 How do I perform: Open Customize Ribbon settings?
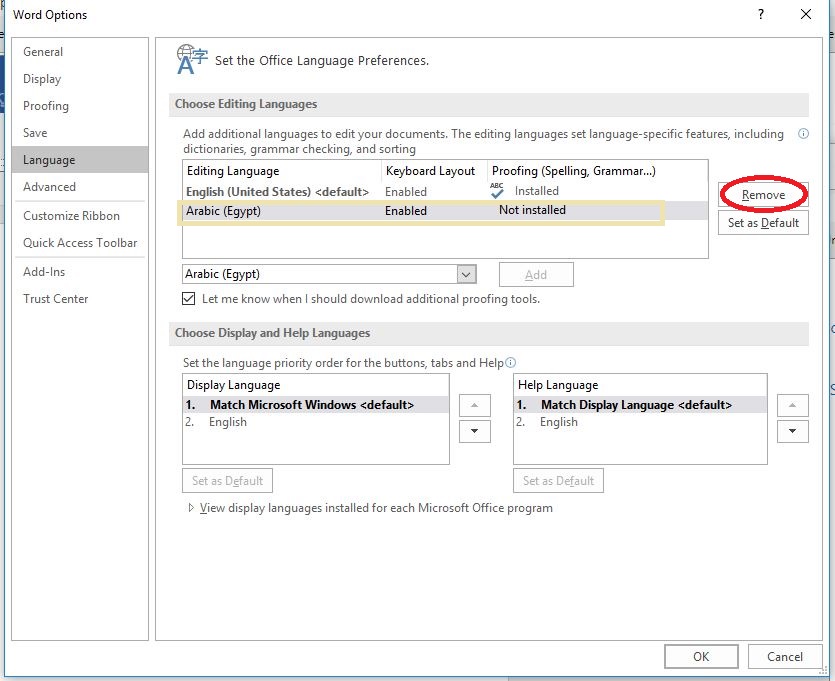(x=80, y=216)
